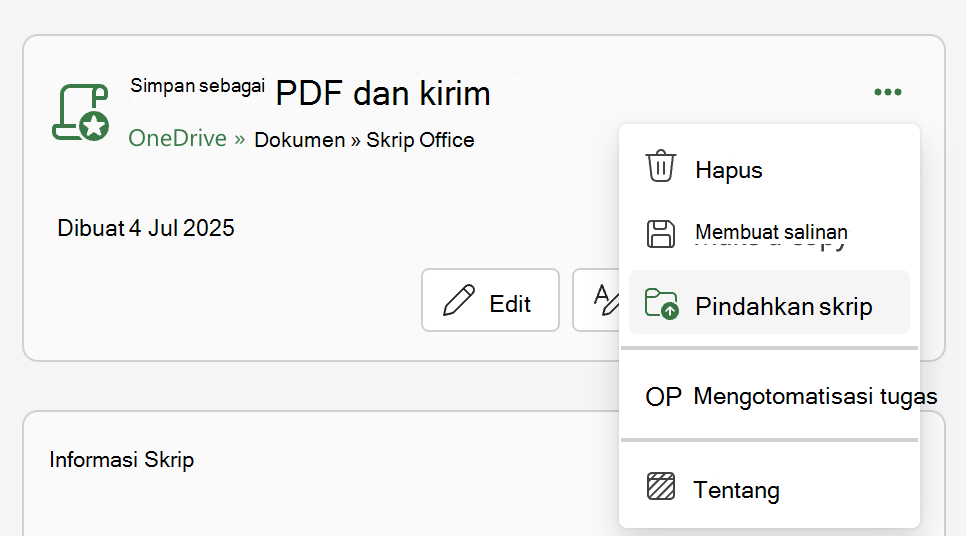Click the Simpan sebagai text

tap(197, 86)
